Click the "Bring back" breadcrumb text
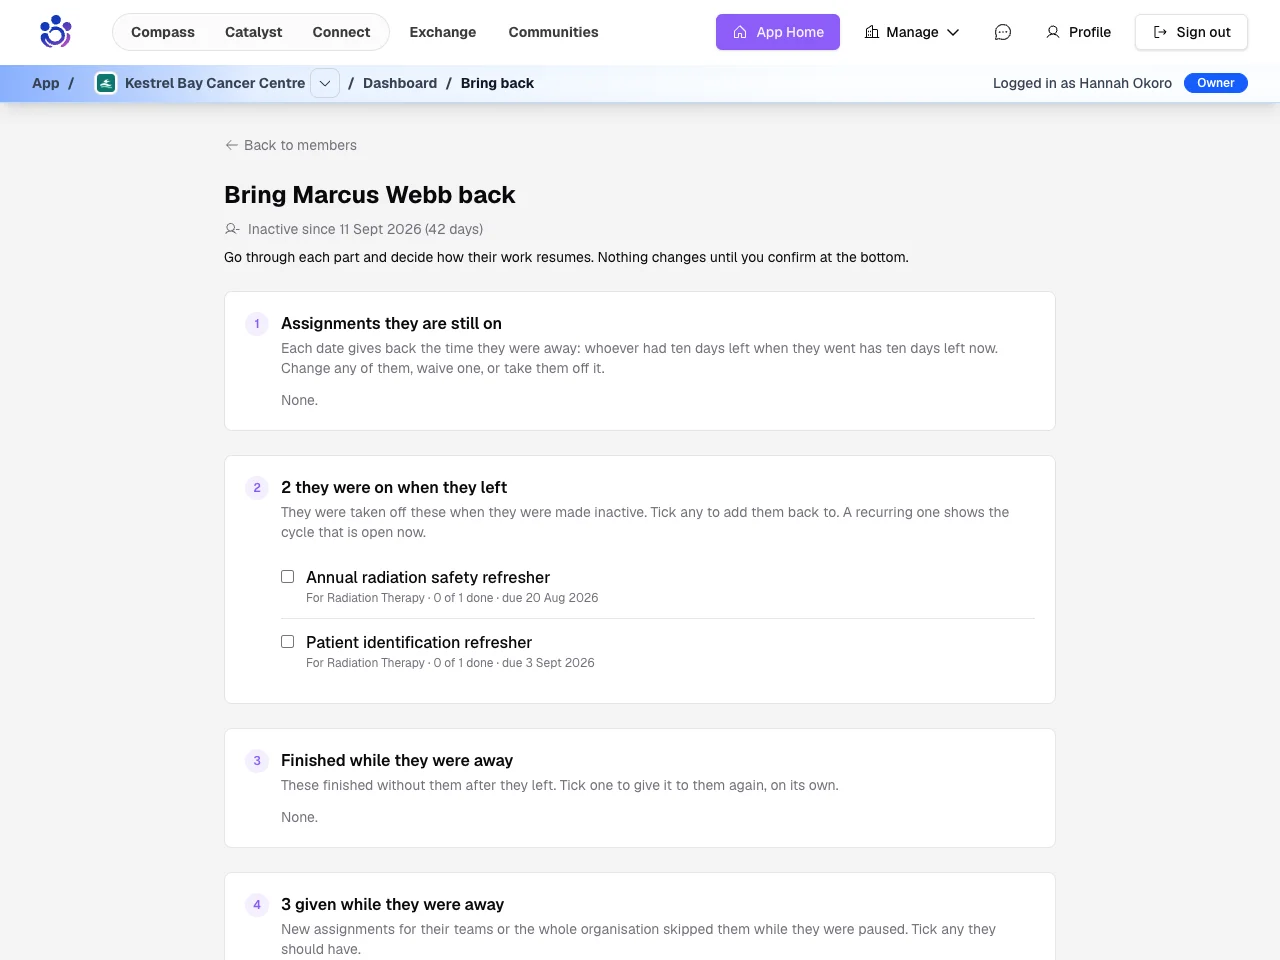This screenshot has width=1280, height=960. 497,83
